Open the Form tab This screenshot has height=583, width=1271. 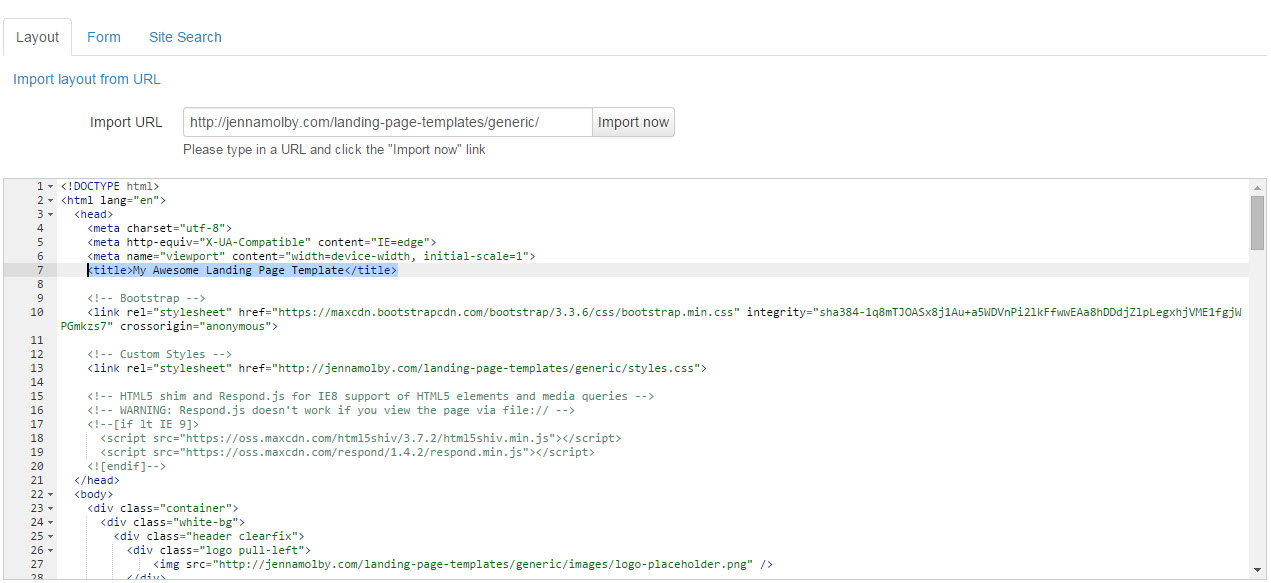pos(104,37)
